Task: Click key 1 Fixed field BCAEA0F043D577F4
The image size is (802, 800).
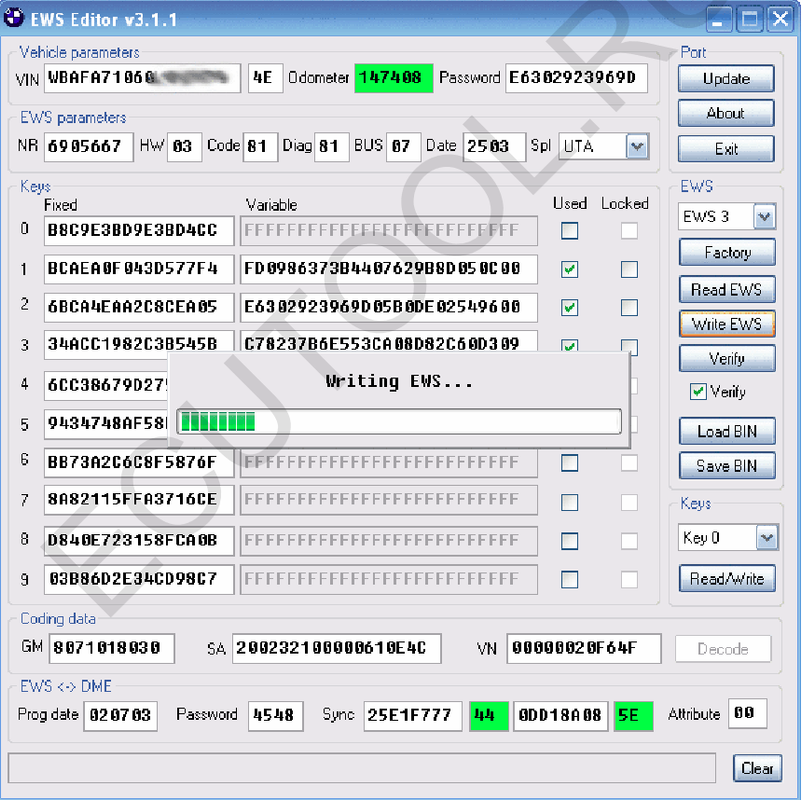Action: [139, 269]
